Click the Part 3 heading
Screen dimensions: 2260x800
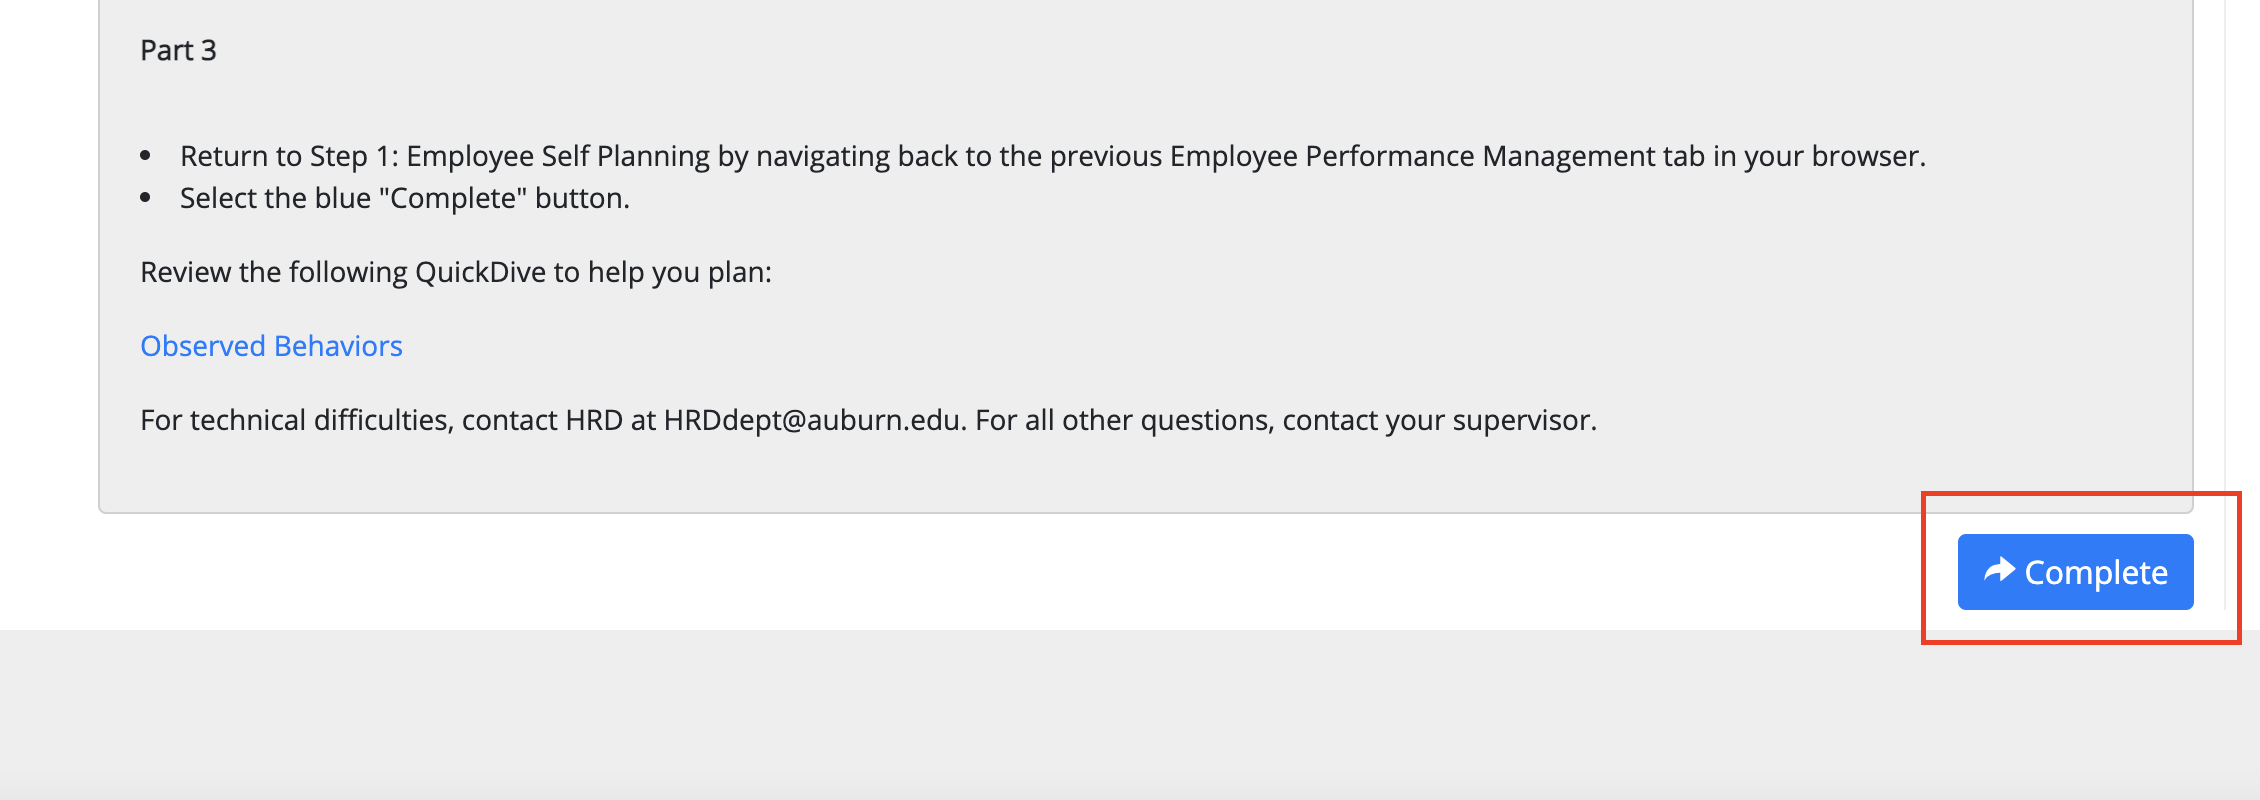(178, 50)
